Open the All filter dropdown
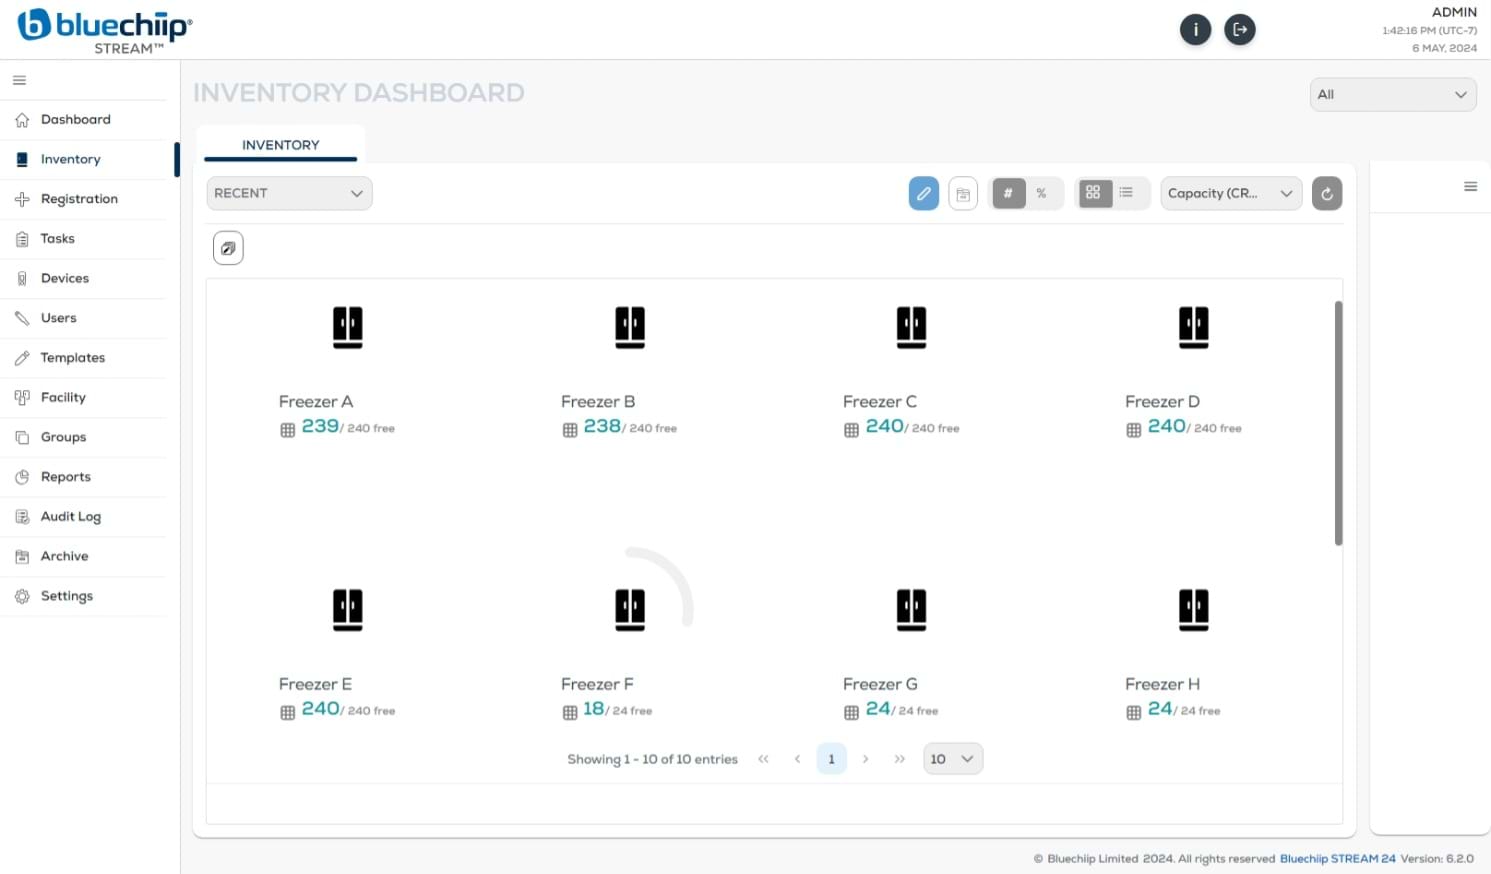 point(1392,94)
